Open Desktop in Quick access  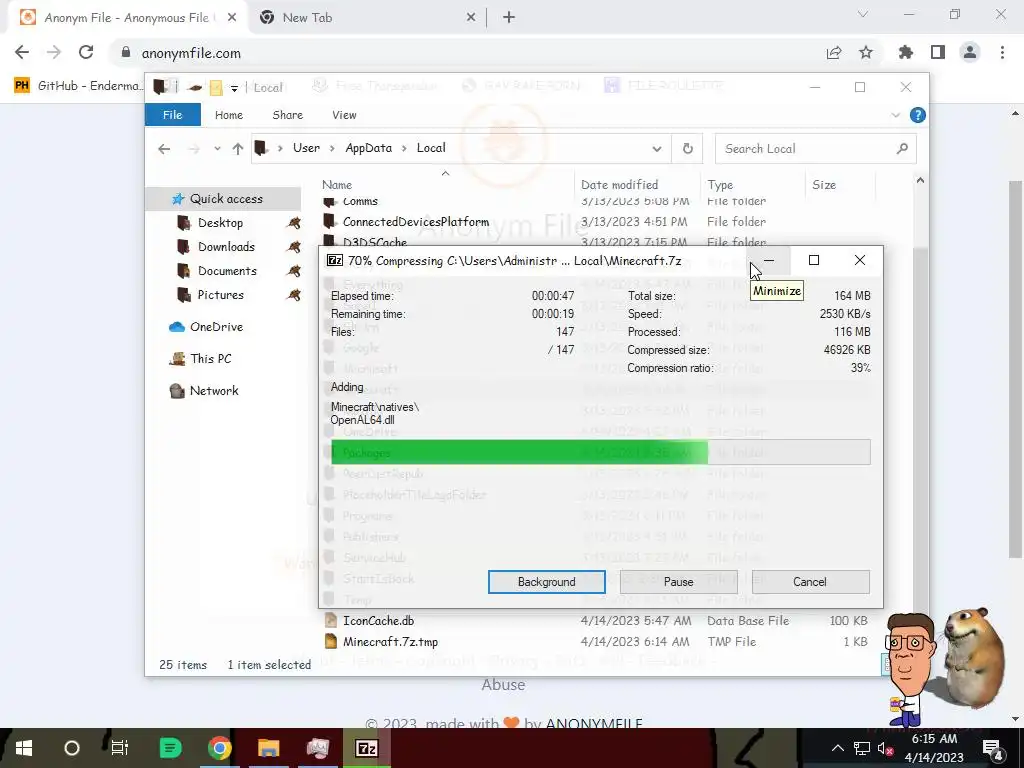click(x=220, y=223)
